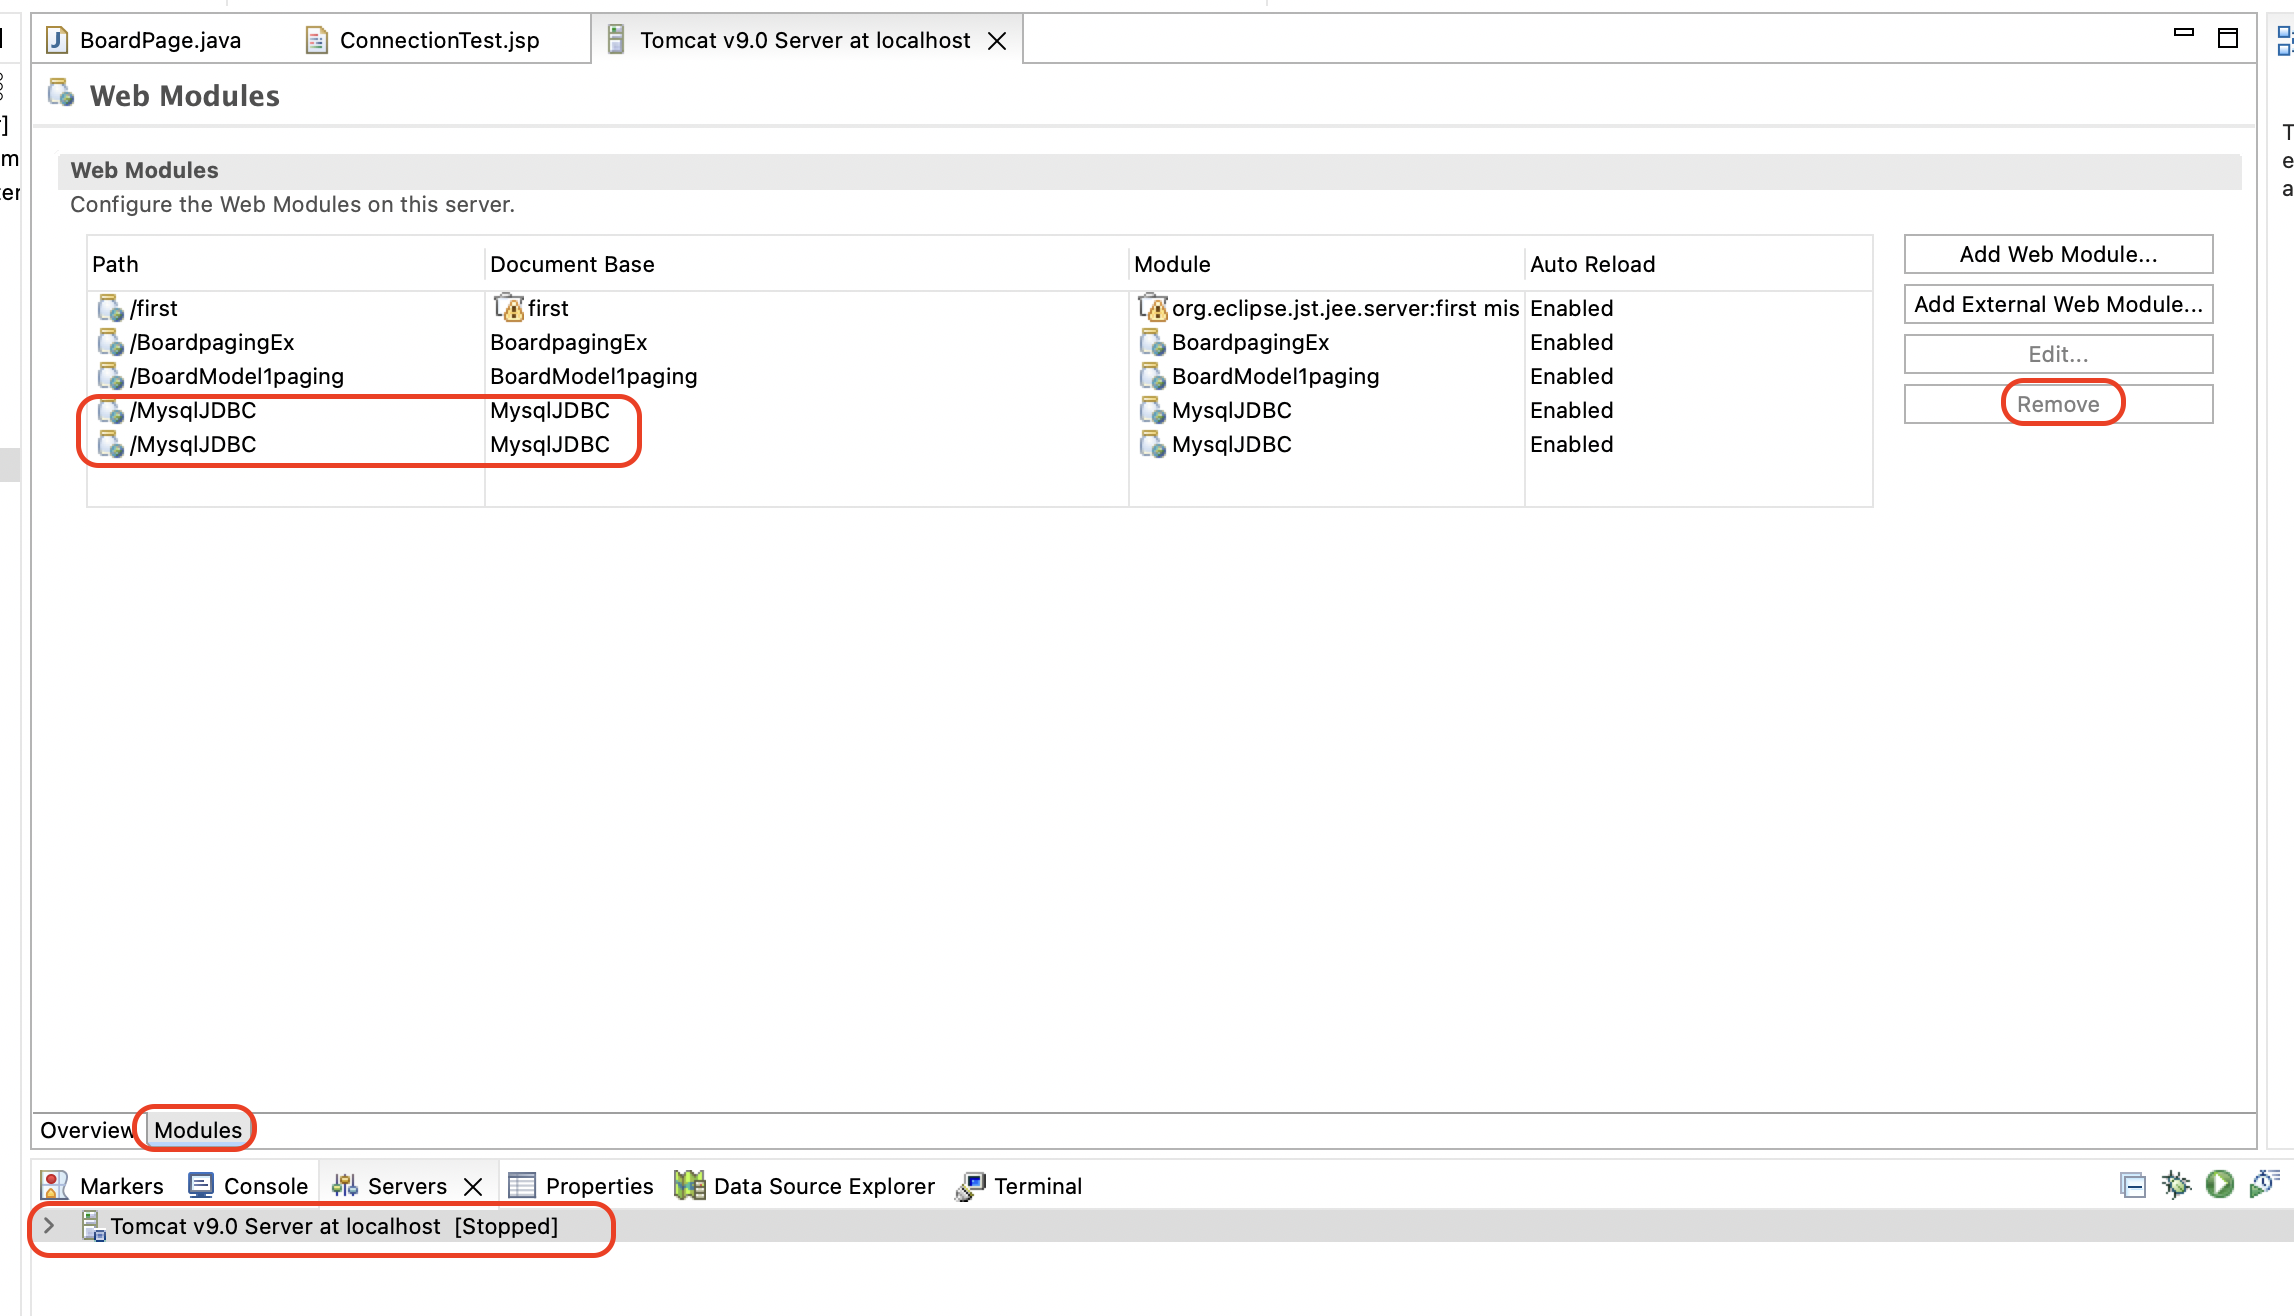Open the BoardPage.java editor tab
Viewport: 2294px width, 1316px height.
tap(160, 40)
